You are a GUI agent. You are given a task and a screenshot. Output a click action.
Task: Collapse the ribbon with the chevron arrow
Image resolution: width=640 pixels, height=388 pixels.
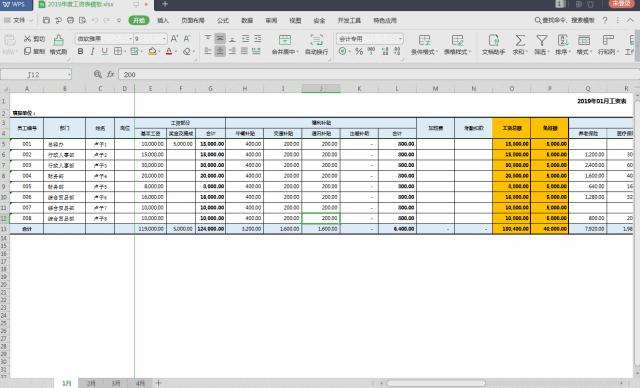click(x=630, y=20)
